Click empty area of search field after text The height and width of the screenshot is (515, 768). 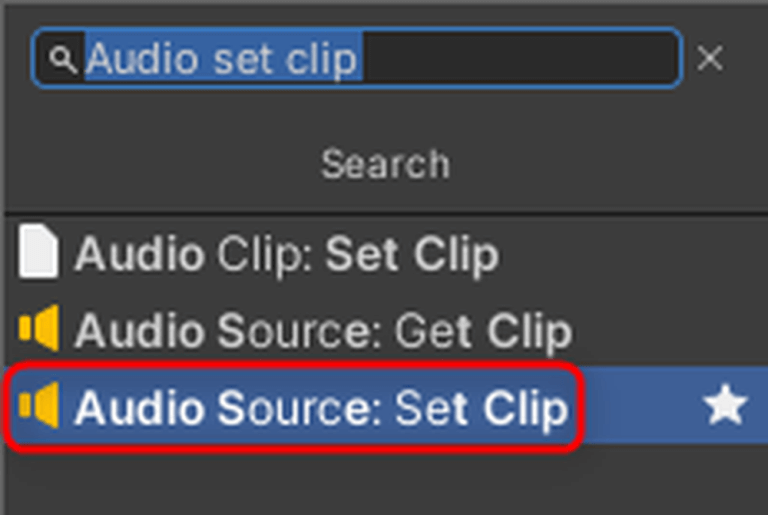pyautogui.click(x=520, y=59)
